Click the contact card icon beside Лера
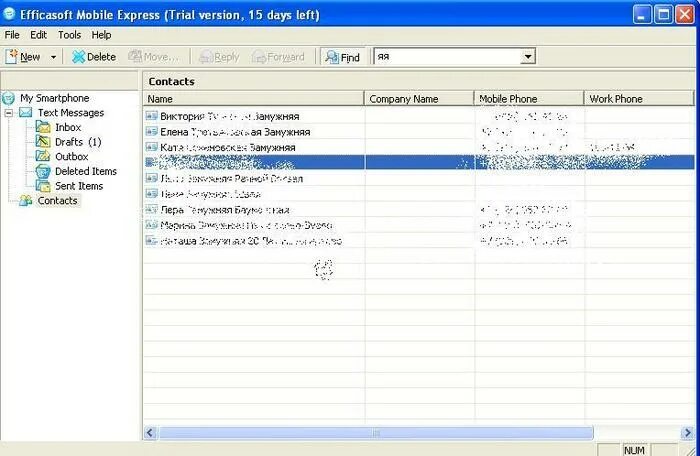Screen dimensions: 700x456 pyautogui.click(x=151, y=209)
